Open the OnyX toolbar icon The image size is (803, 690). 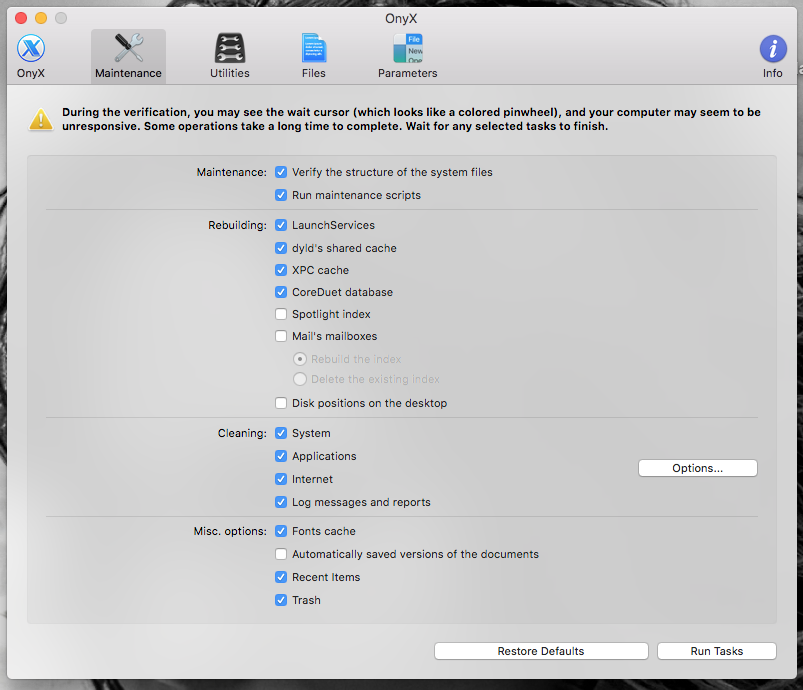pyautogui.click(x=31, y=56)
